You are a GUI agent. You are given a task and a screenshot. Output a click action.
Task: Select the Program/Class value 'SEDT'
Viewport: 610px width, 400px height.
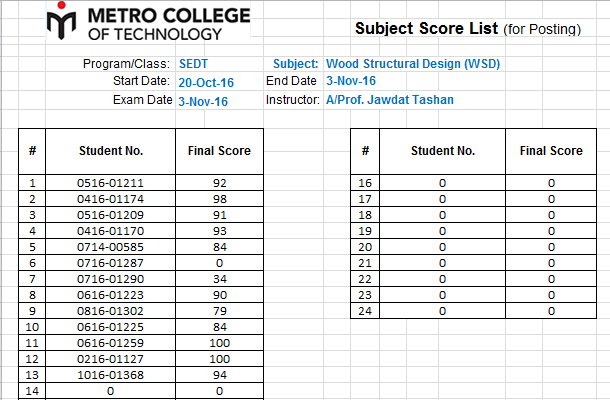tap(193, 64)
